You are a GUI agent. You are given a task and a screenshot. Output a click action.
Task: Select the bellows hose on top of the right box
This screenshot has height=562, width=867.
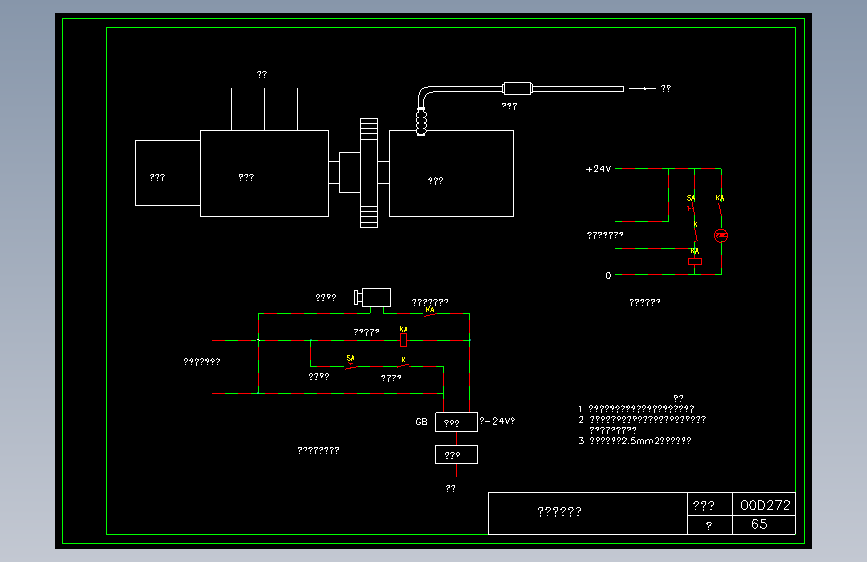(421, 122)
